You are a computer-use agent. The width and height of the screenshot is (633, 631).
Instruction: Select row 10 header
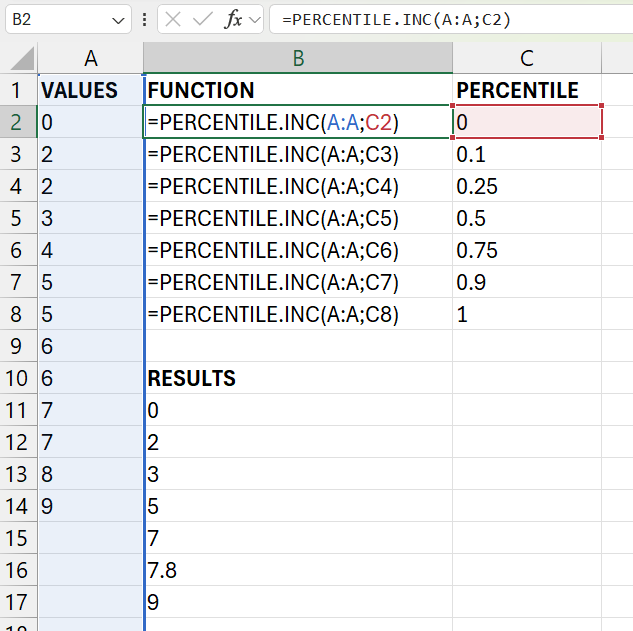[18, 378]
